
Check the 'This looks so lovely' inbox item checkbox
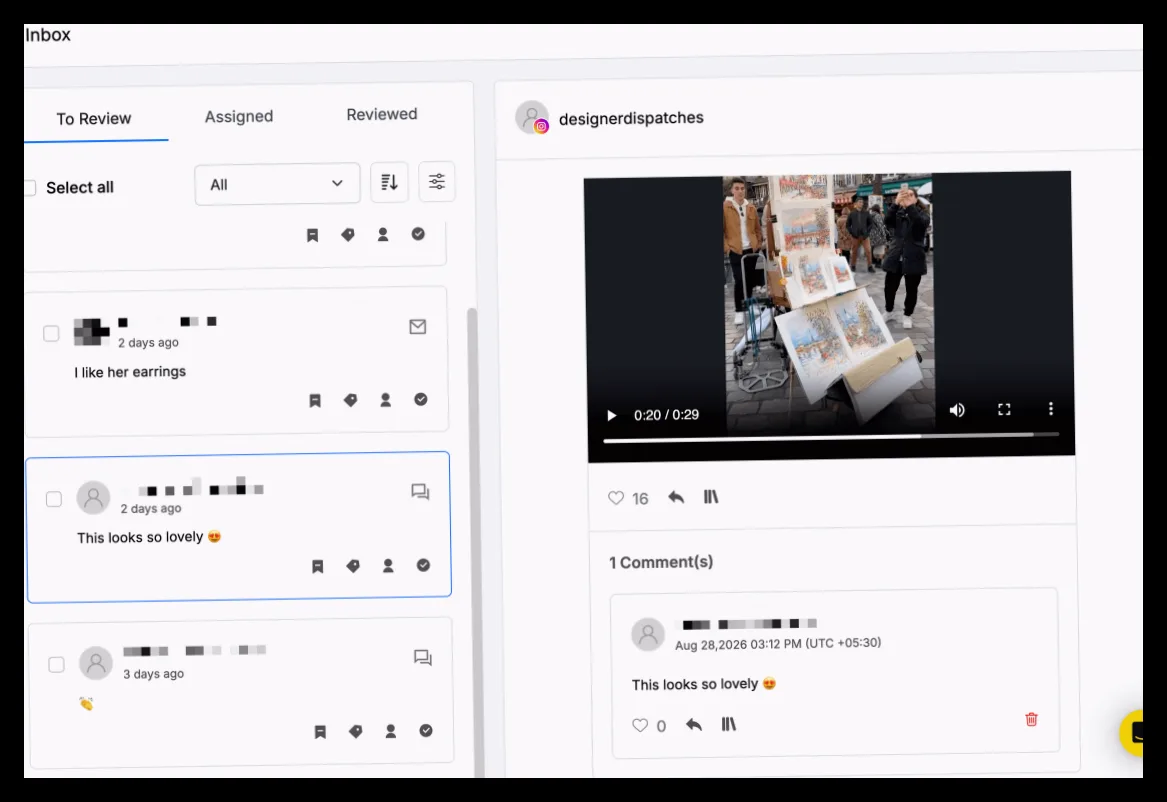tap(54, 498)
